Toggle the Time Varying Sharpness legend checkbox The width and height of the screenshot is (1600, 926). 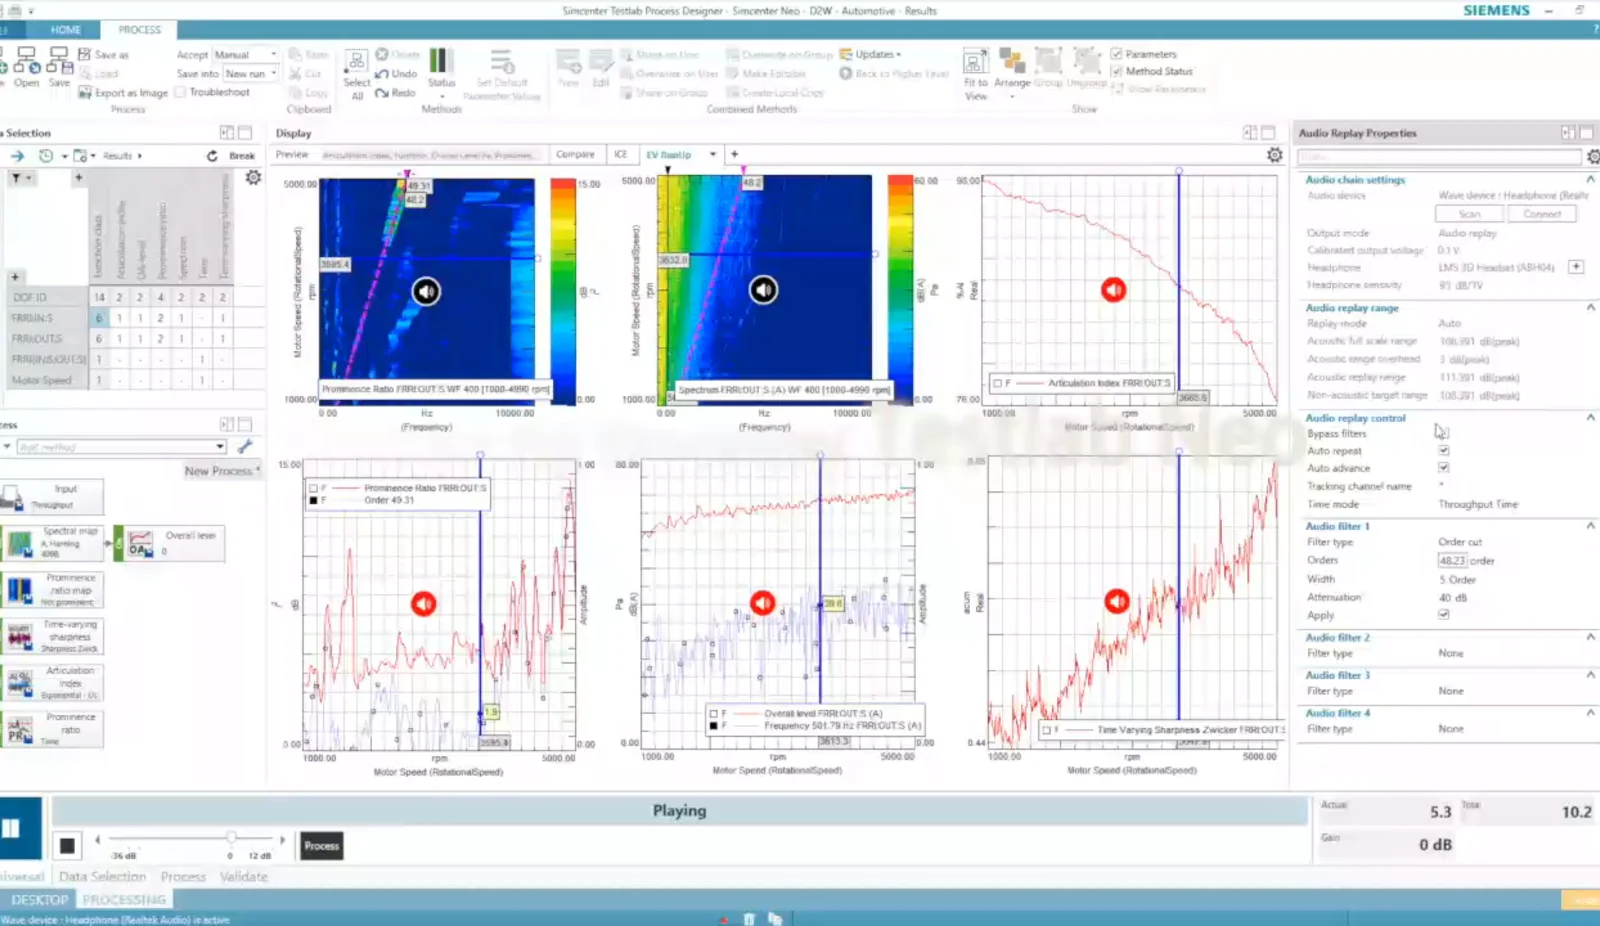(1046, 730)
